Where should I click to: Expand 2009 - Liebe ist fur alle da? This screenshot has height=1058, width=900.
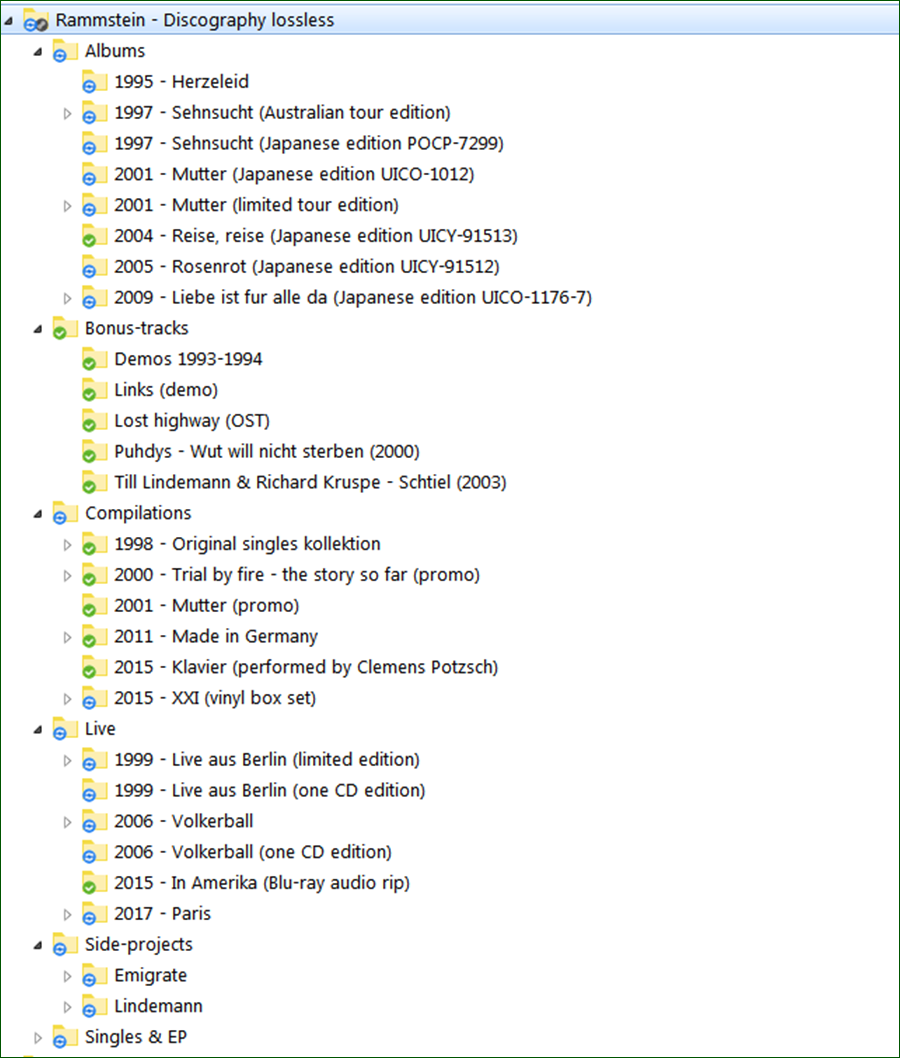(x=67, y=298)
